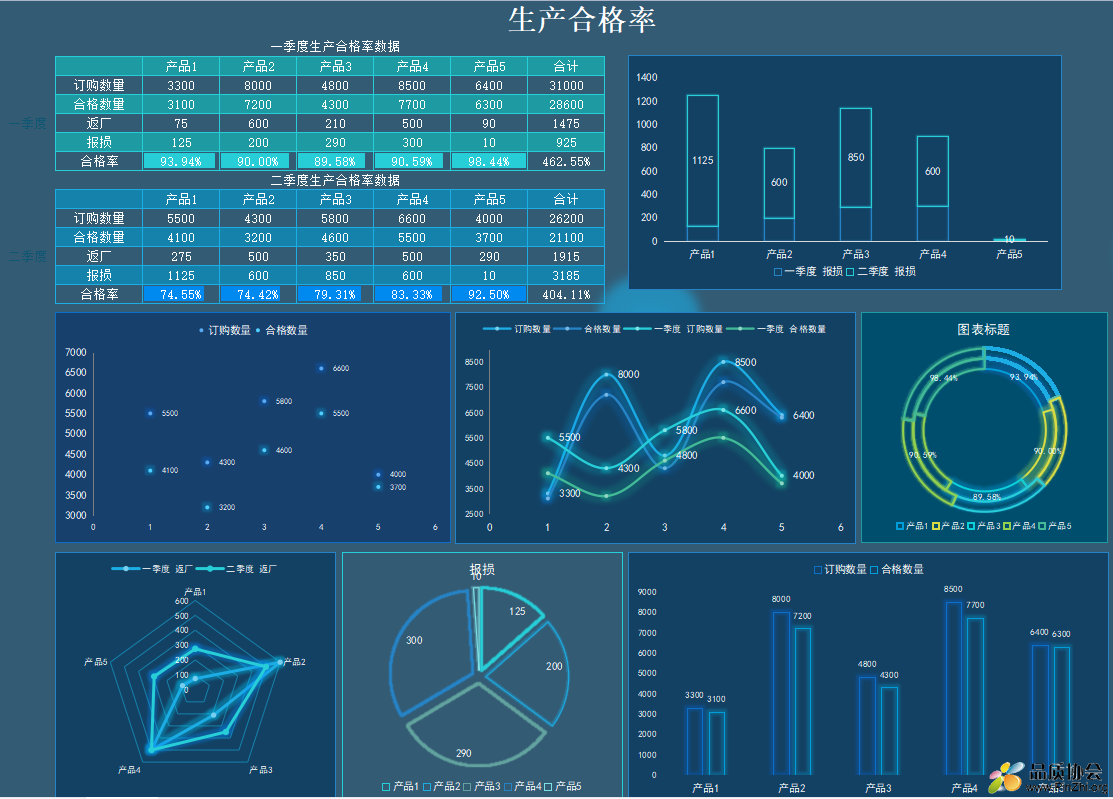Click the 产品3 swatch in the pie chart legend
The height and width of the screenshot is (799, 1113).
[x=467, y=786]
